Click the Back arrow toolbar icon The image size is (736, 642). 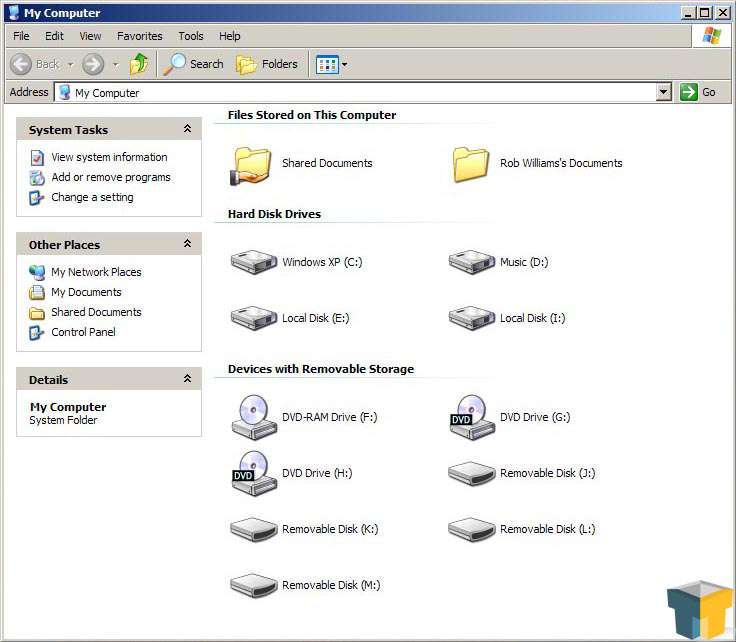pos(21,64)
